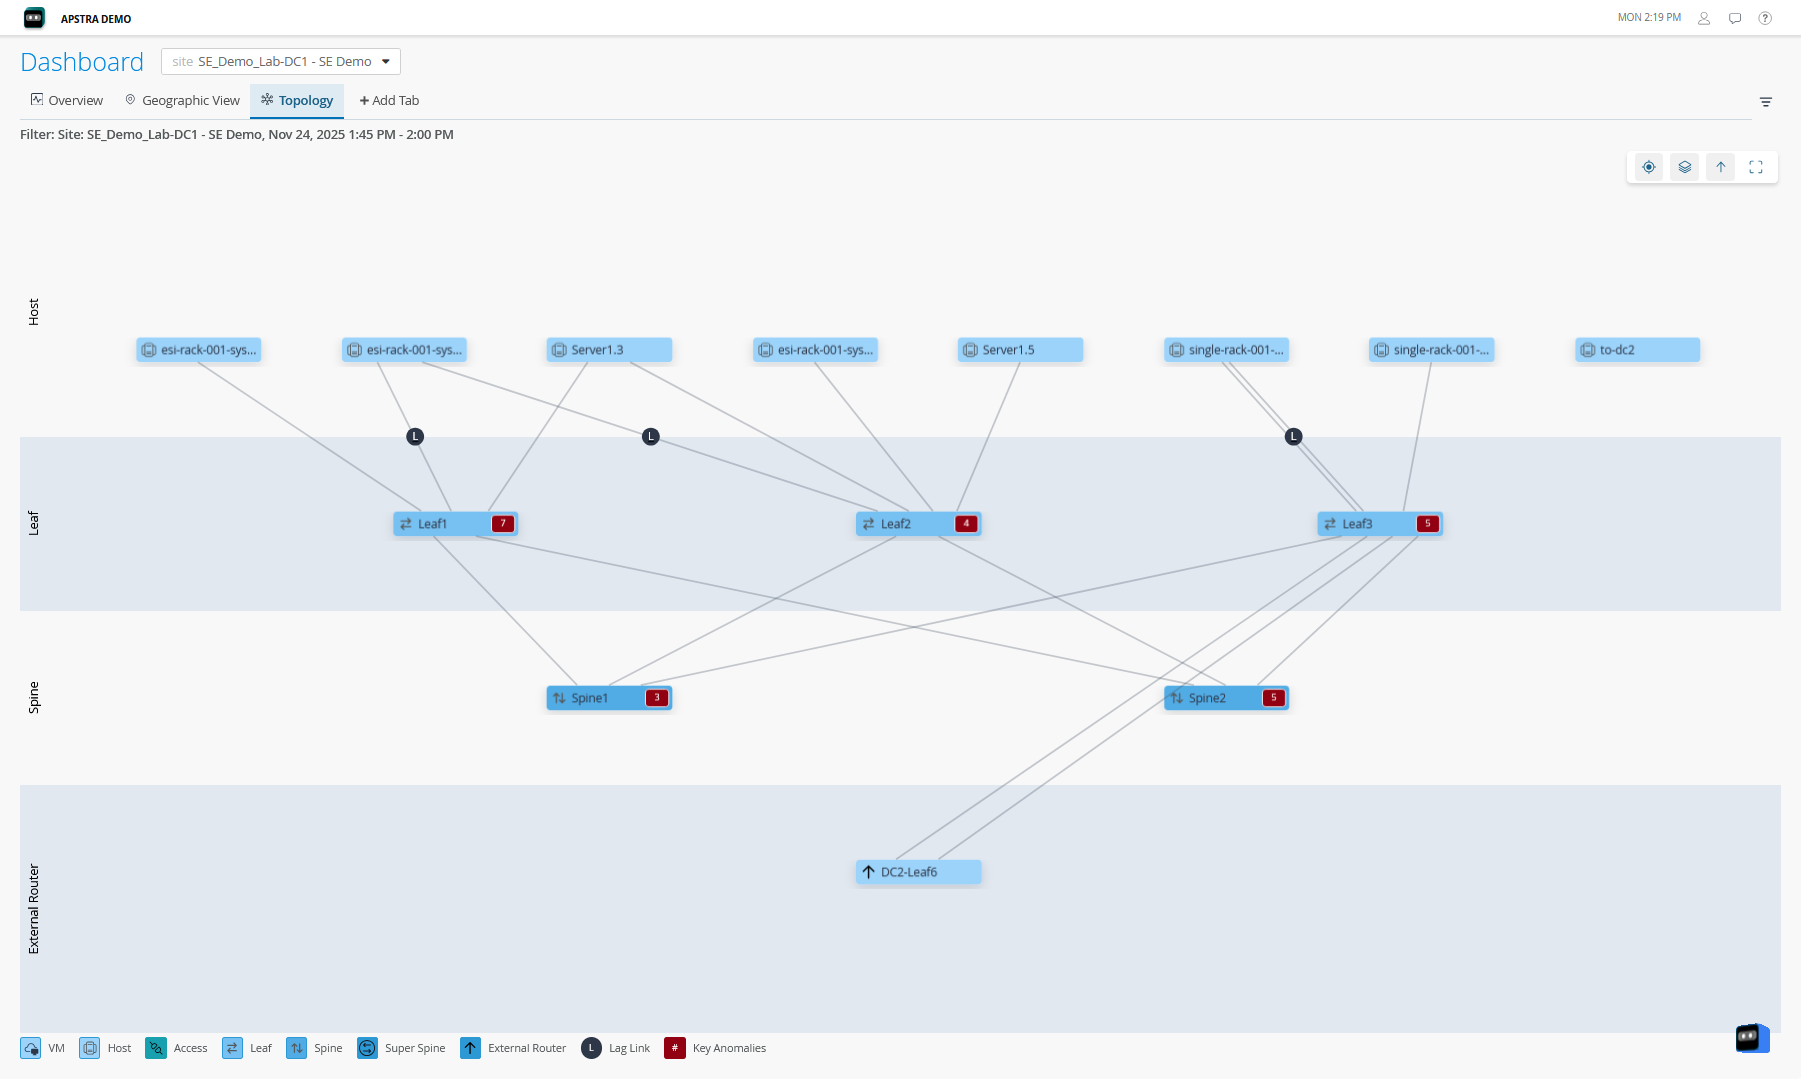Enter fullscreen view of the topology
Screen dimensions: 1801x1079
[x=1755, y=167]
